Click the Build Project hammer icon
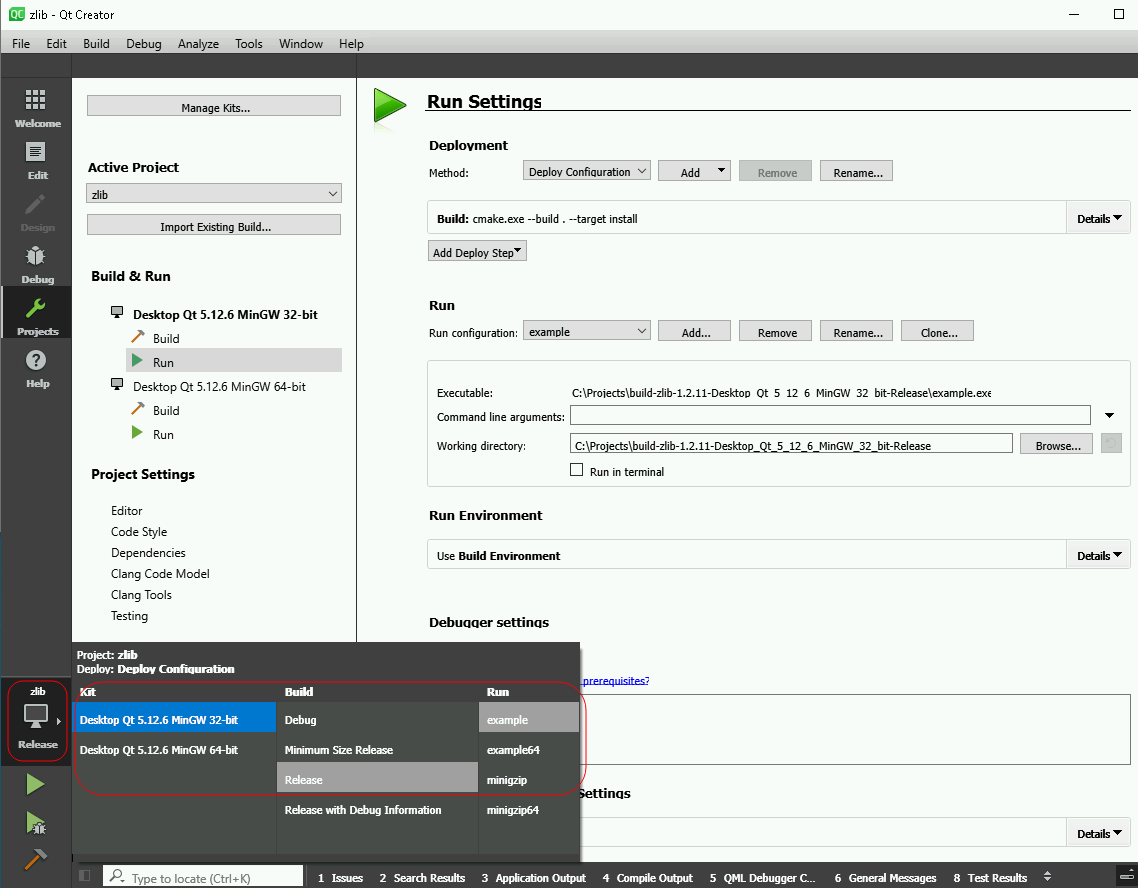This screenshot has width=1138, height=888. pos(36,860)
